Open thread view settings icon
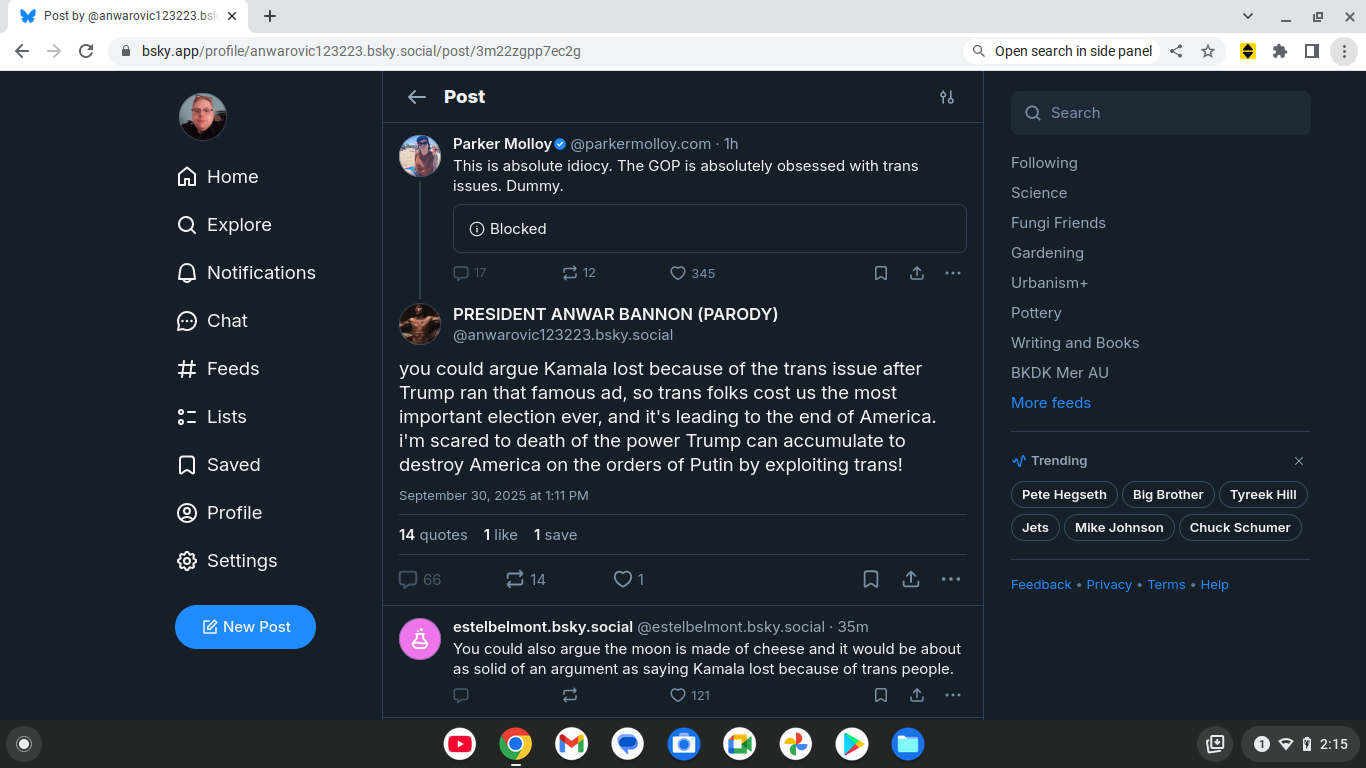This screenshot has width=1366, height=768. coord(947,97)
